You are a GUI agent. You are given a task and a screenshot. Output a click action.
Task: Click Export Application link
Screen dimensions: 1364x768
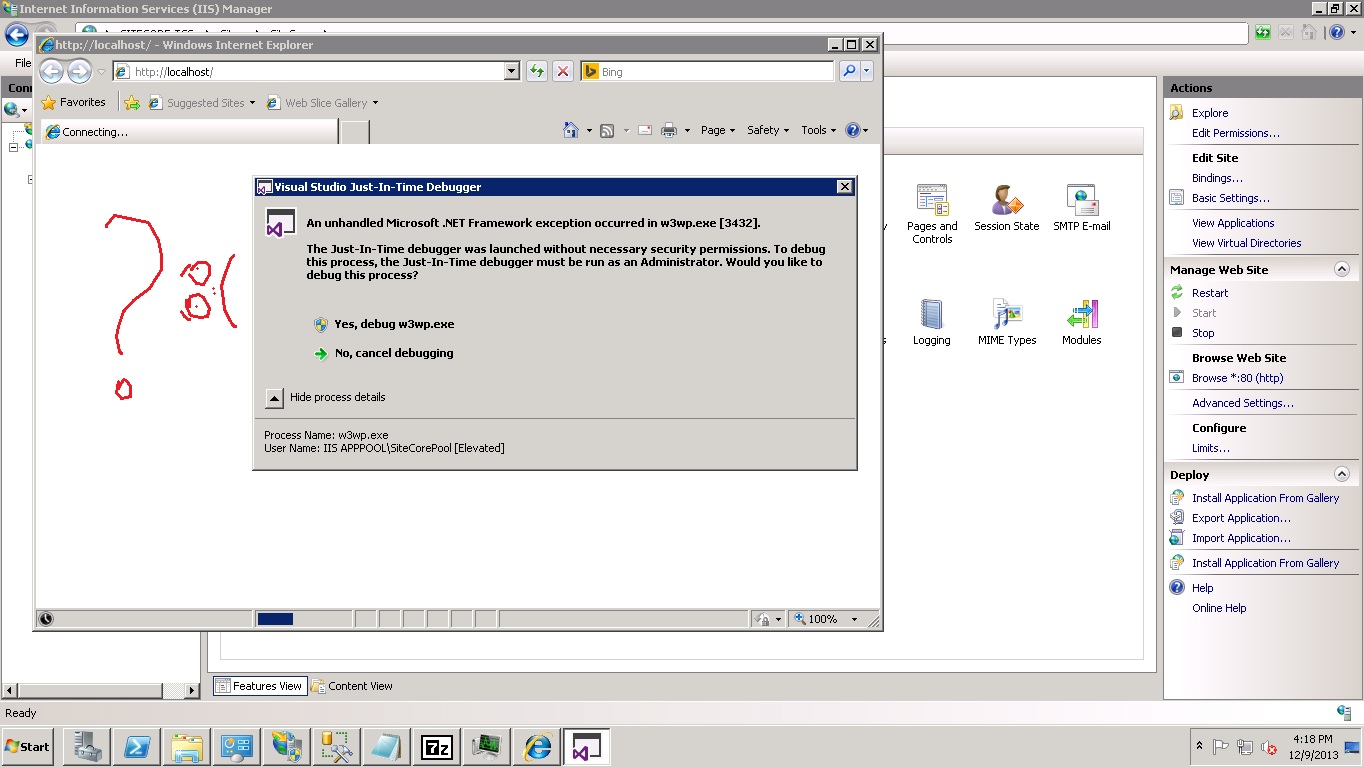coord(1241,518)
